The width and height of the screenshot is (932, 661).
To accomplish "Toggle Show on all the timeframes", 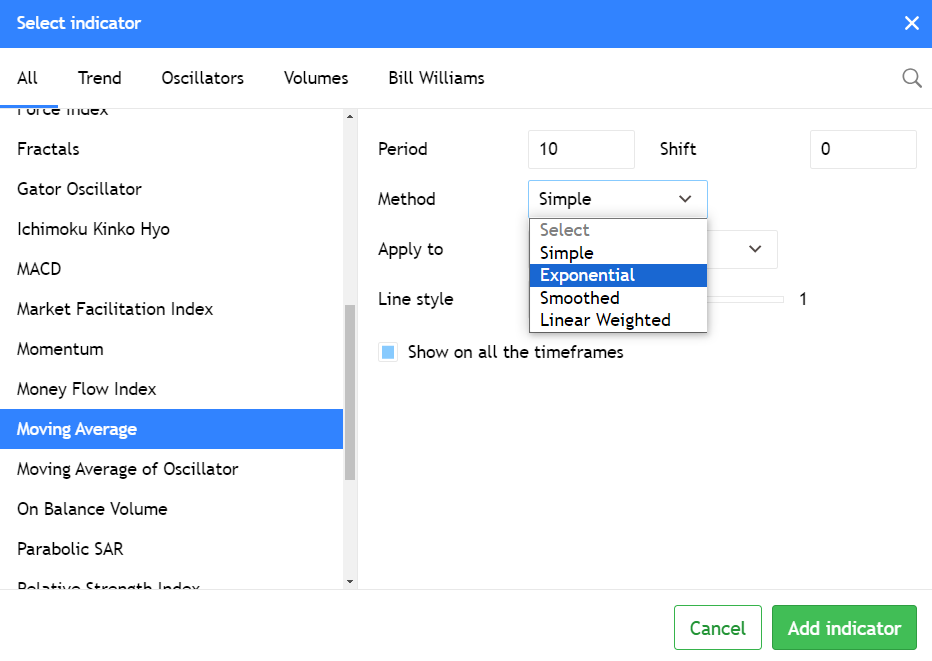I will pyautogui.click(x=388, y=352).
